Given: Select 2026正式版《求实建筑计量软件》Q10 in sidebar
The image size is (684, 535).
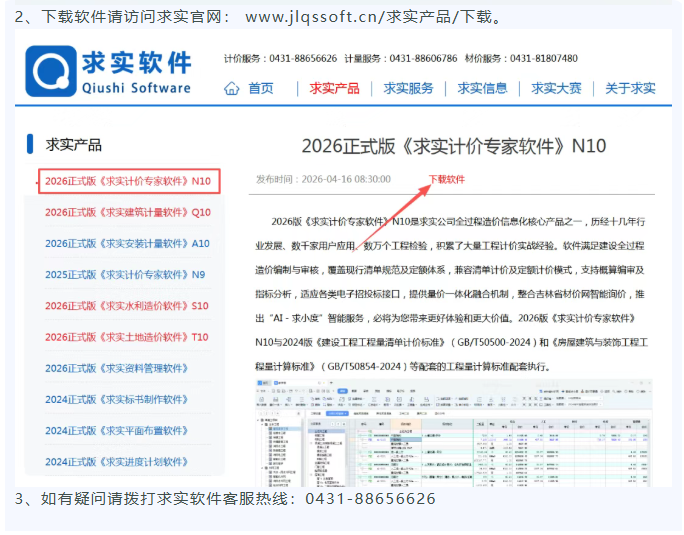Looking at the screenshot, I should coord(128,213).
